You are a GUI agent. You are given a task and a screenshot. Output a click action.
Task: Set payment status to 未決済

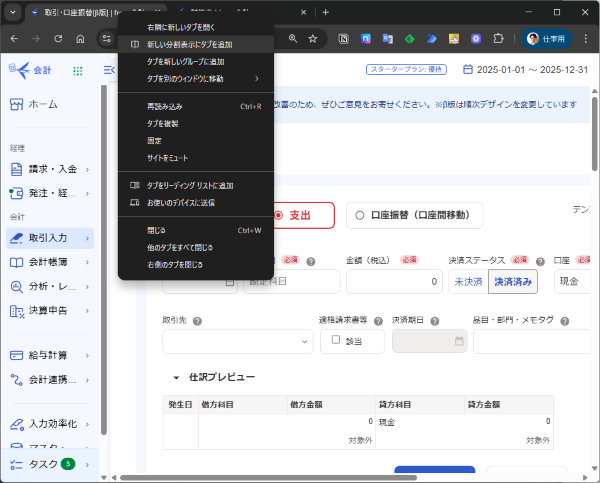pos(467,282)
